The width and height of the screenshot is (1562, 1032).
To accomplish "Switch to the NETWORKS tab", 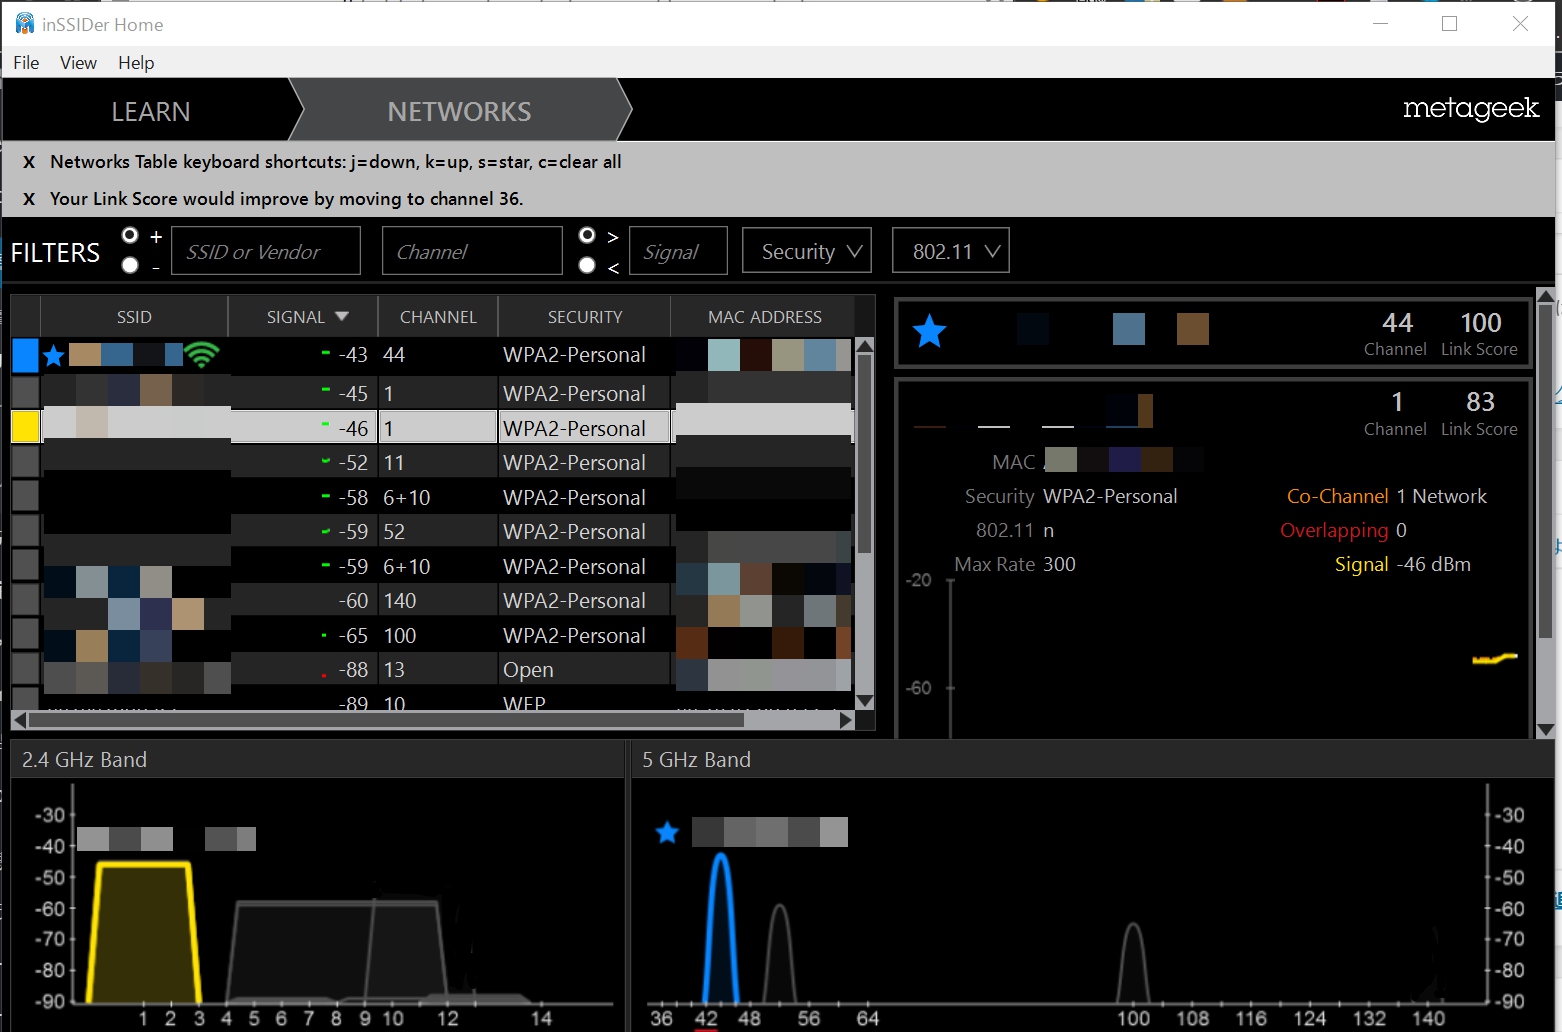I will pyautogui.click(x=459, y=111).
